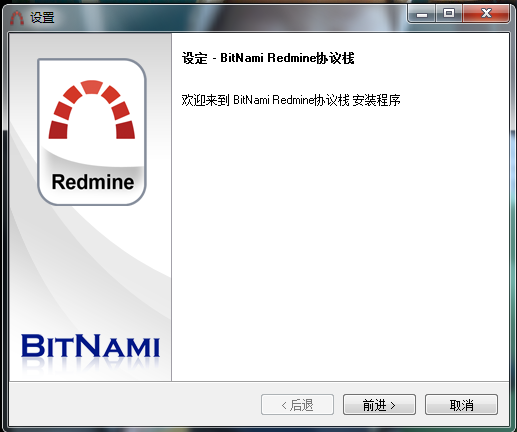Click the greyed-out 后退 button
517x432 pixels.
point(297,405)
